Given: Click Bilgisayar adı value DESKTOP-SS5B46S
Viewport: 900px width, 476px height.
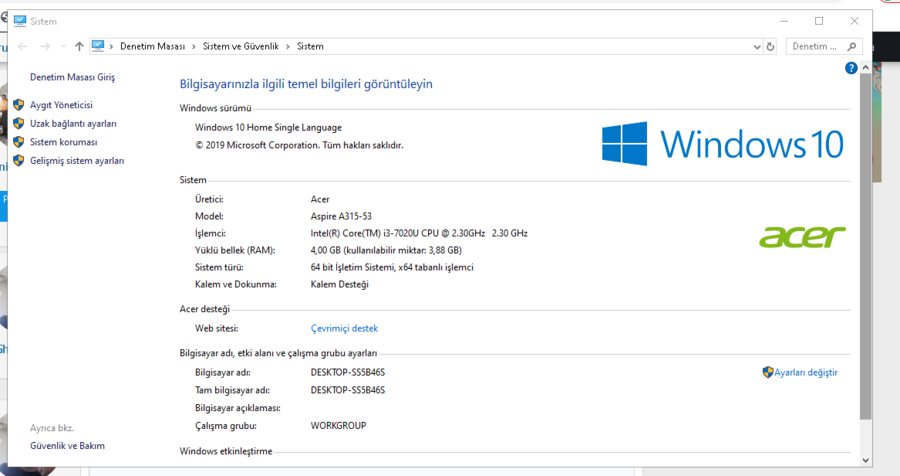Looking at the screenshot, I should point(348,373).
